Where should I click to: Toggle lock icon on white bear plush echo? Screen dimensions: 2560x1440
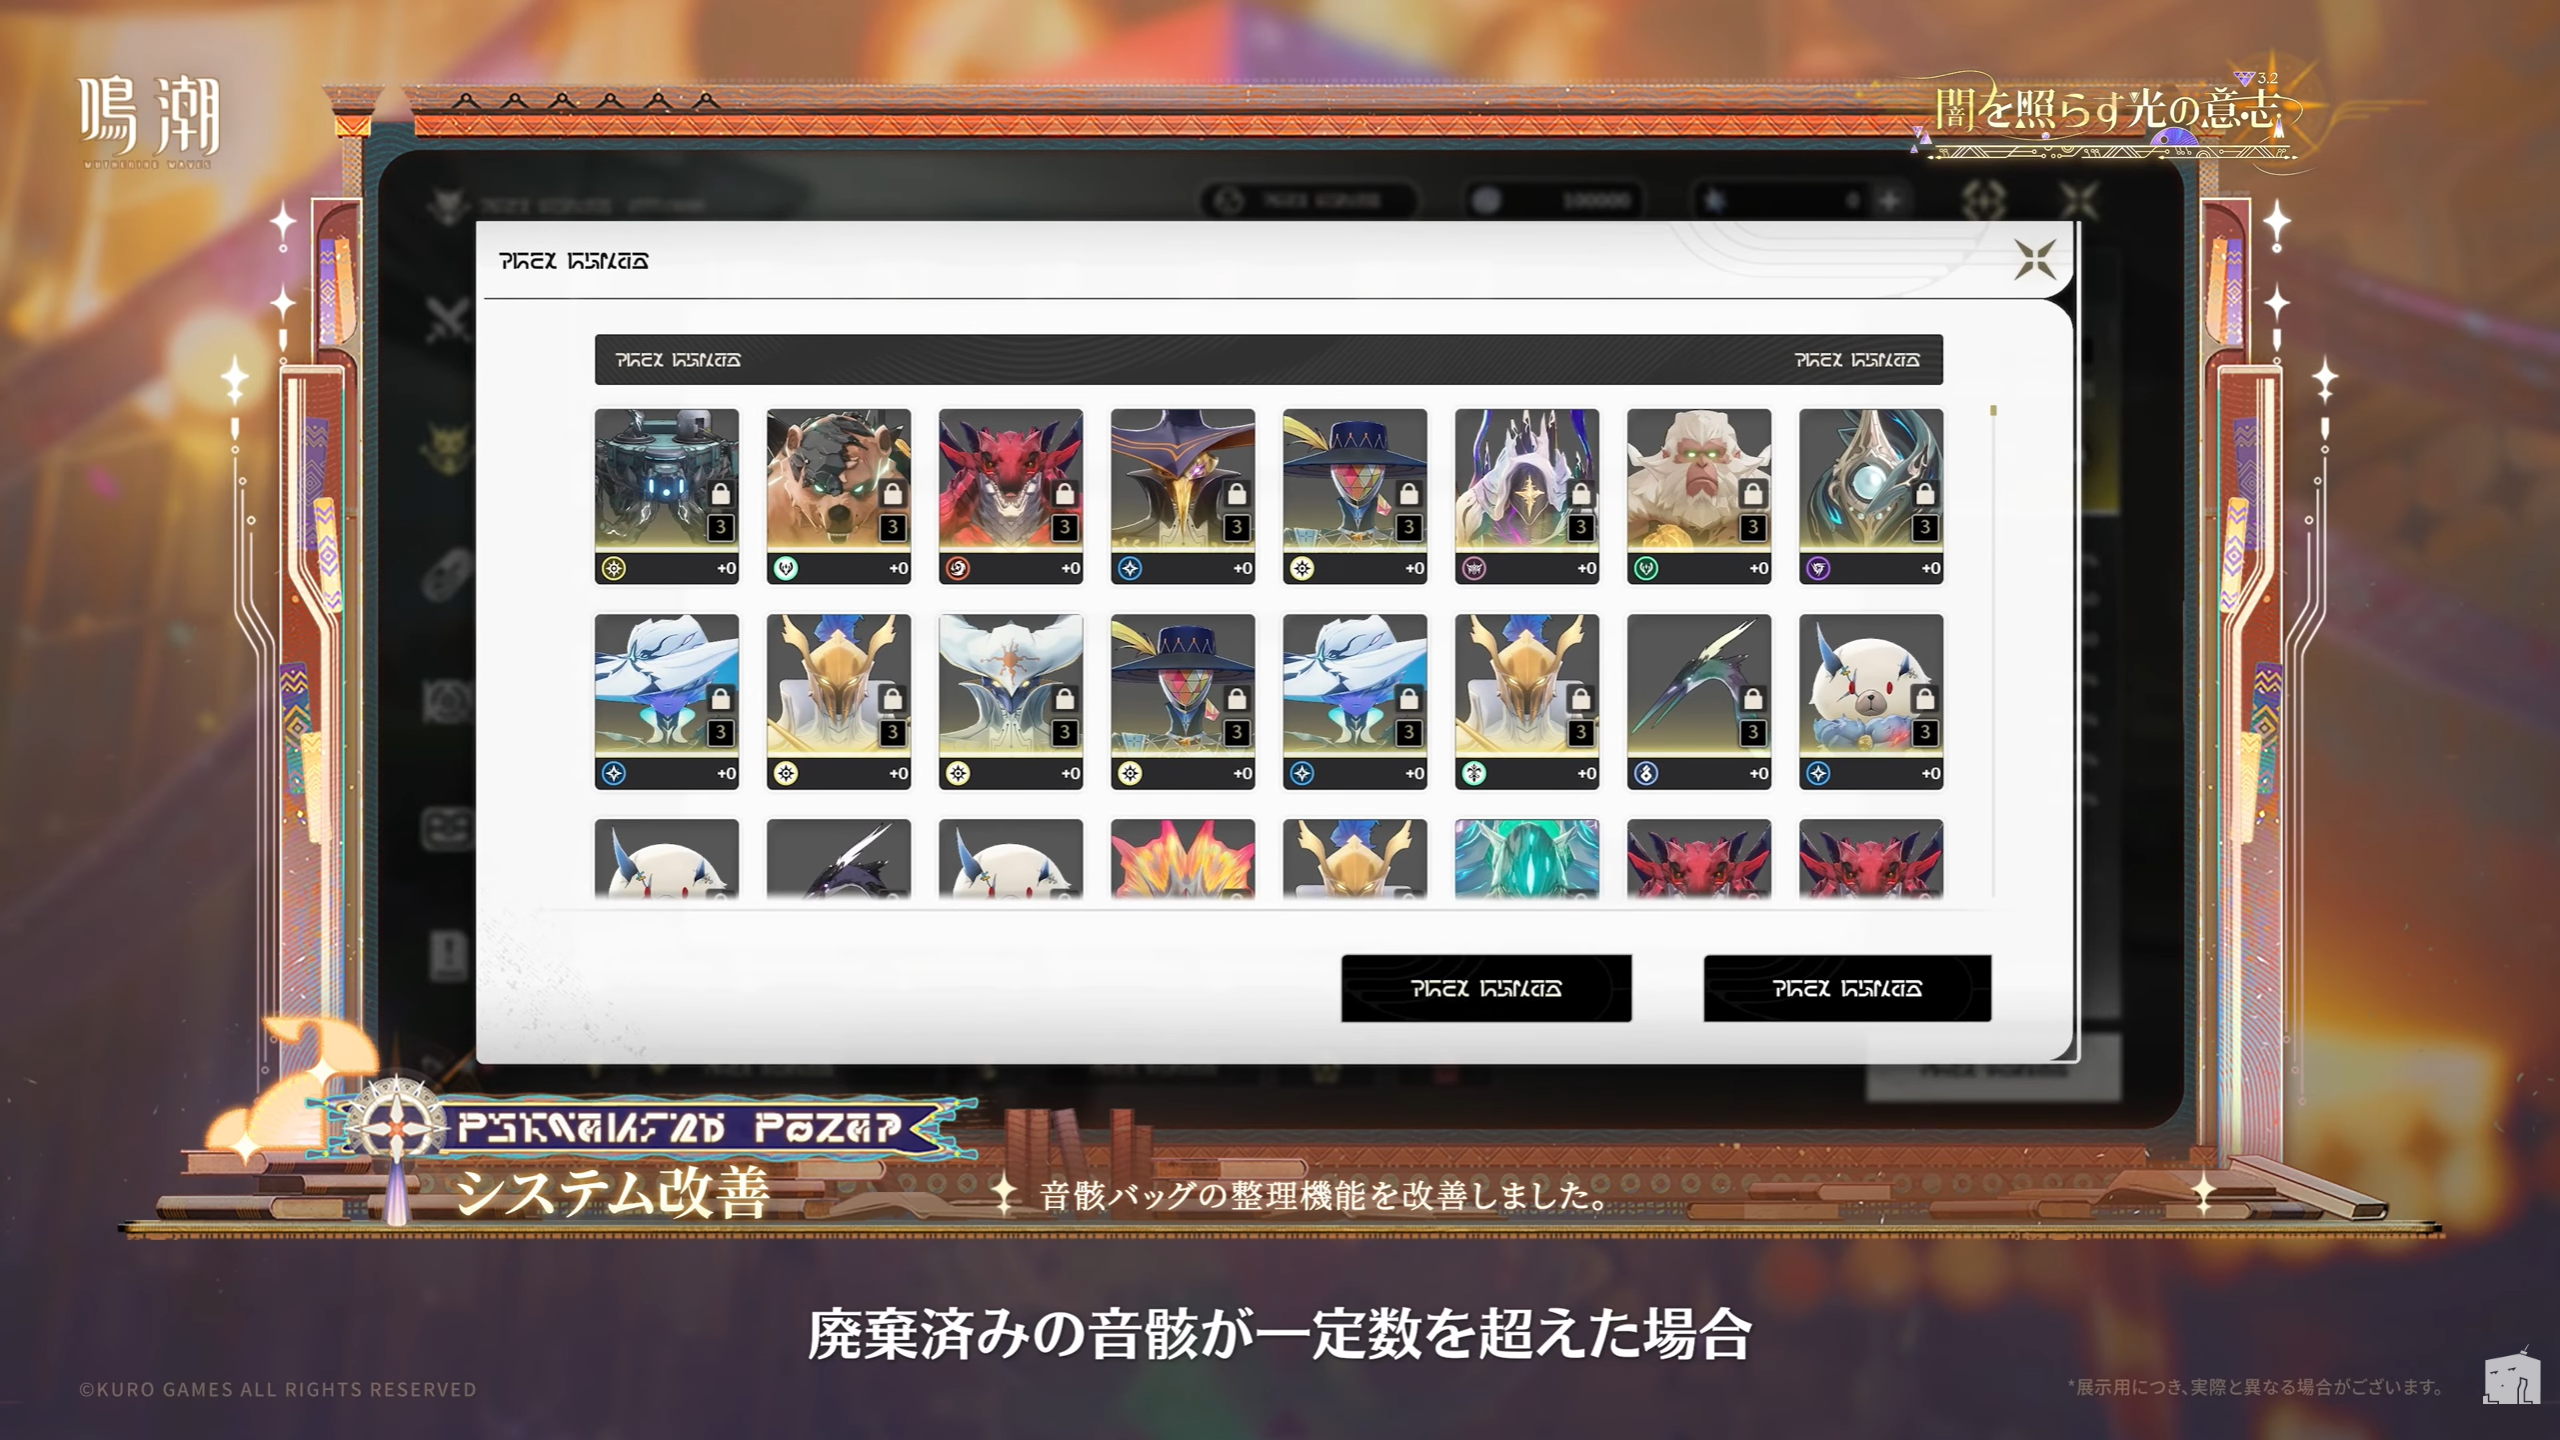(x=1925, y=699)
